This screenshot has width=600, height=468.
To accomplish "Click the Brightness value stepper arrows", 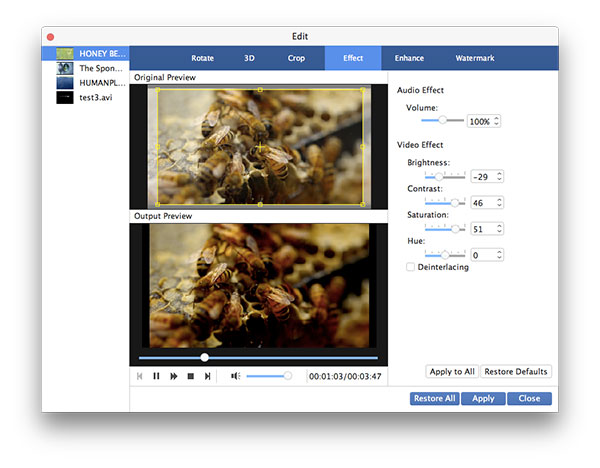I will click(x=499, y=176).
